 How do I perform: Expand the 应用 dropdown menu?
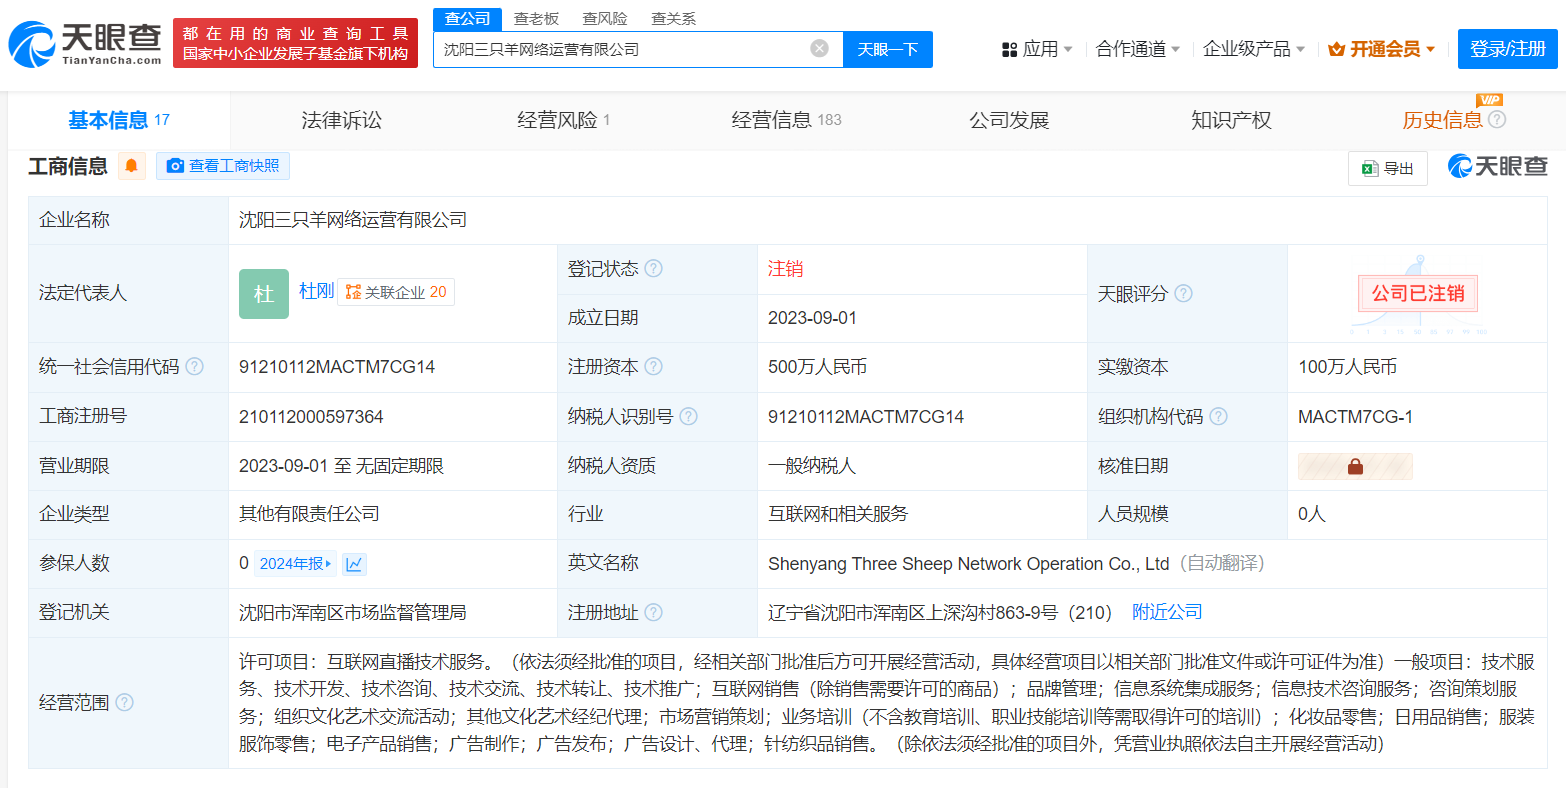(1037, 49)
